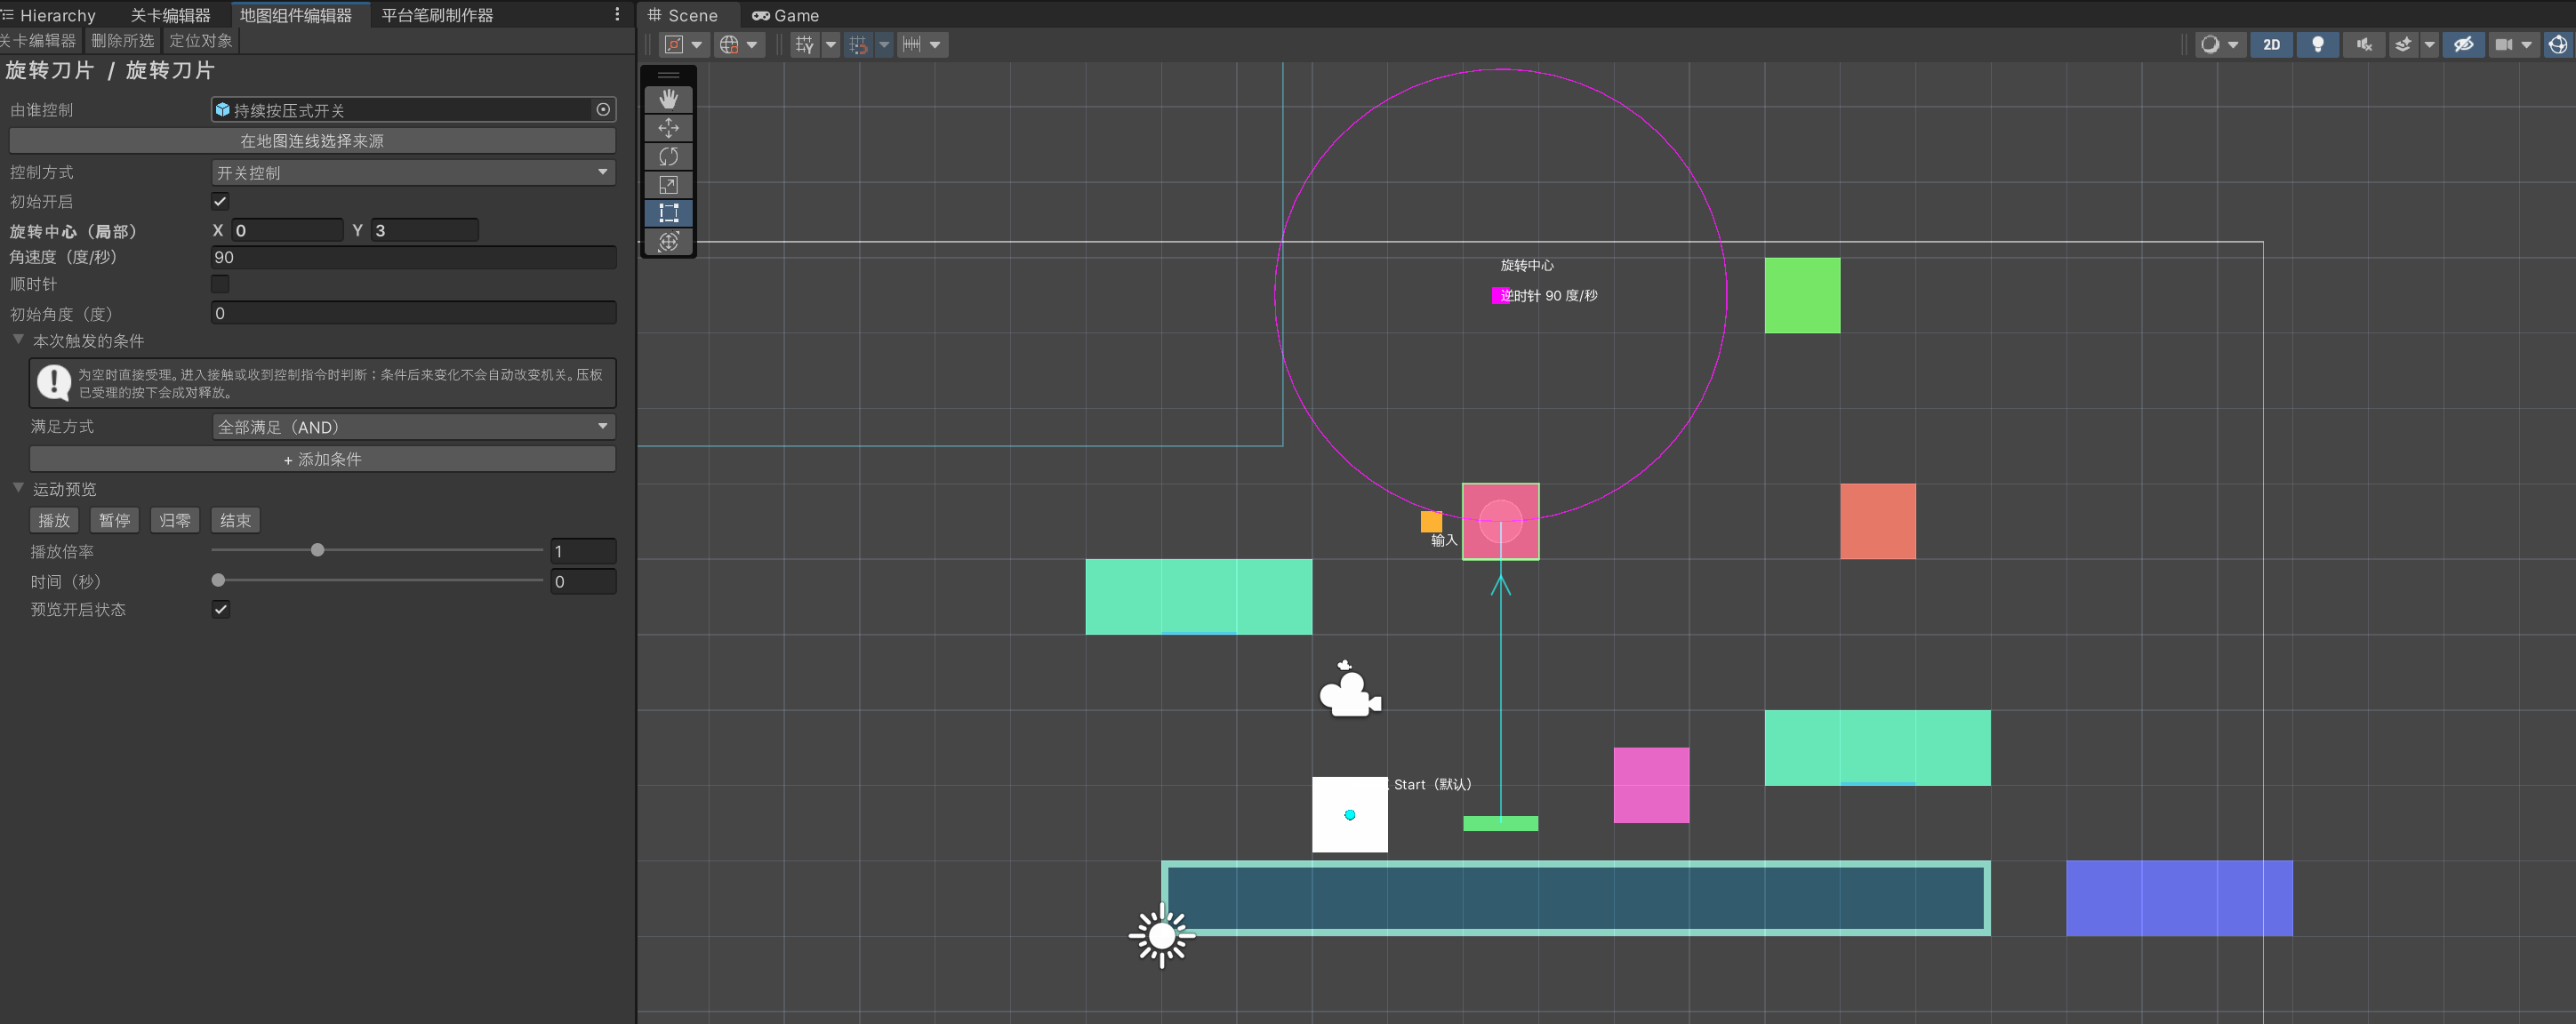Toggle the 2D view mode button
This screenshot has height=1024, width=2576.
(2271, 44)
